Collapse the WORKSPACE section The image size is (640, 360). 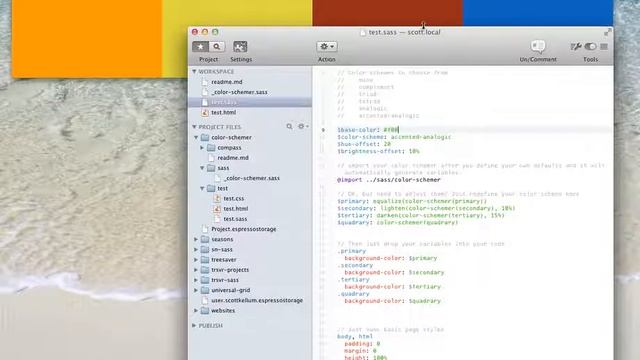coord(194,71)
